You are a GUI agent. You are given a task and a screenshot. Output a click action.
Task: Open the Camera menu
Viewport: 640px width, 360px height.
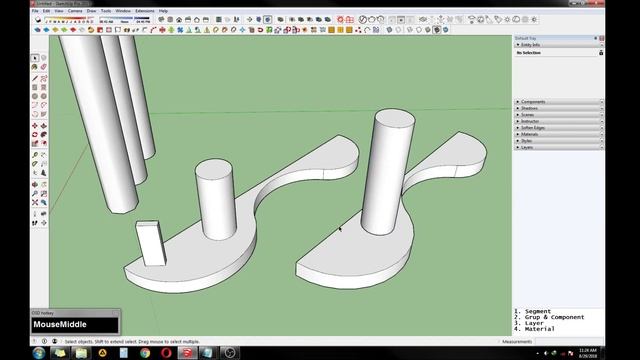[x=75, y=11]
